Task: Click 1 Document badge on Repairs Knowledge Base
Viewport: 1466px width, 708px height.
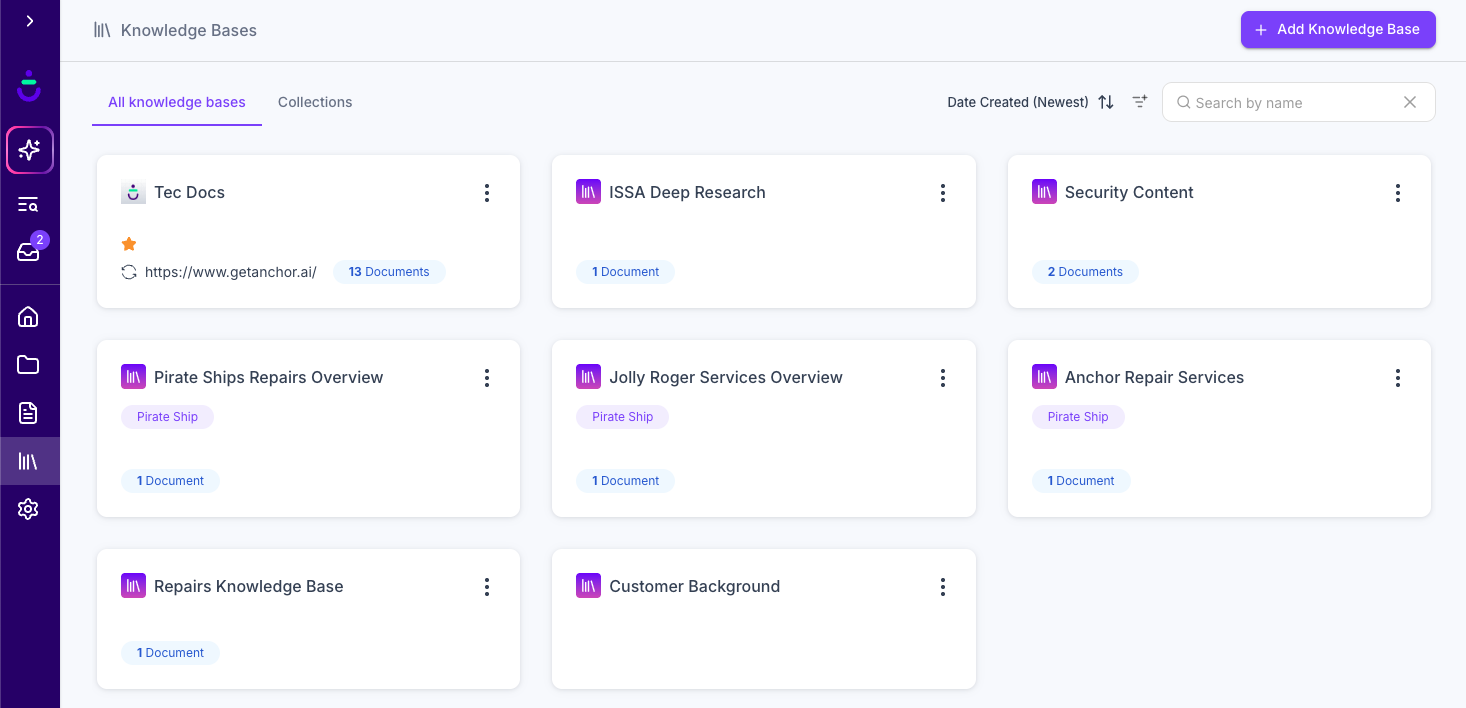Action: (x=170, y=653)
